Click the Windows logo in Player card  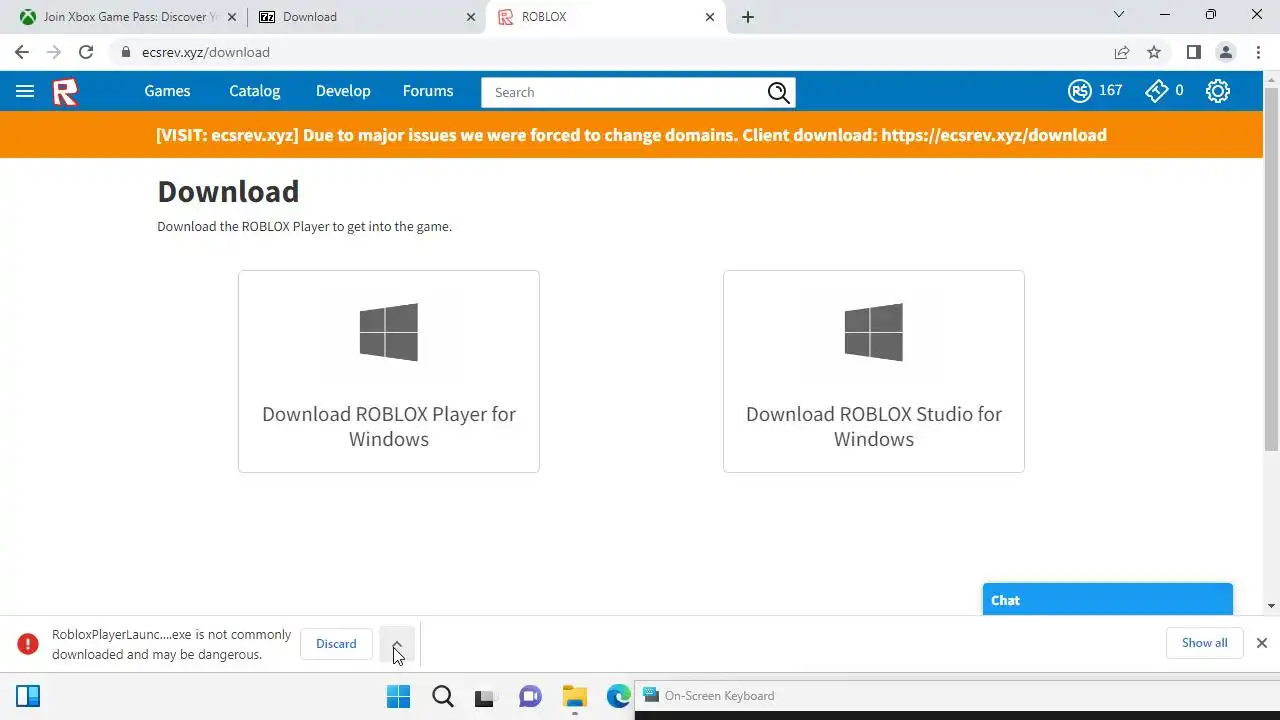point(389,332)
